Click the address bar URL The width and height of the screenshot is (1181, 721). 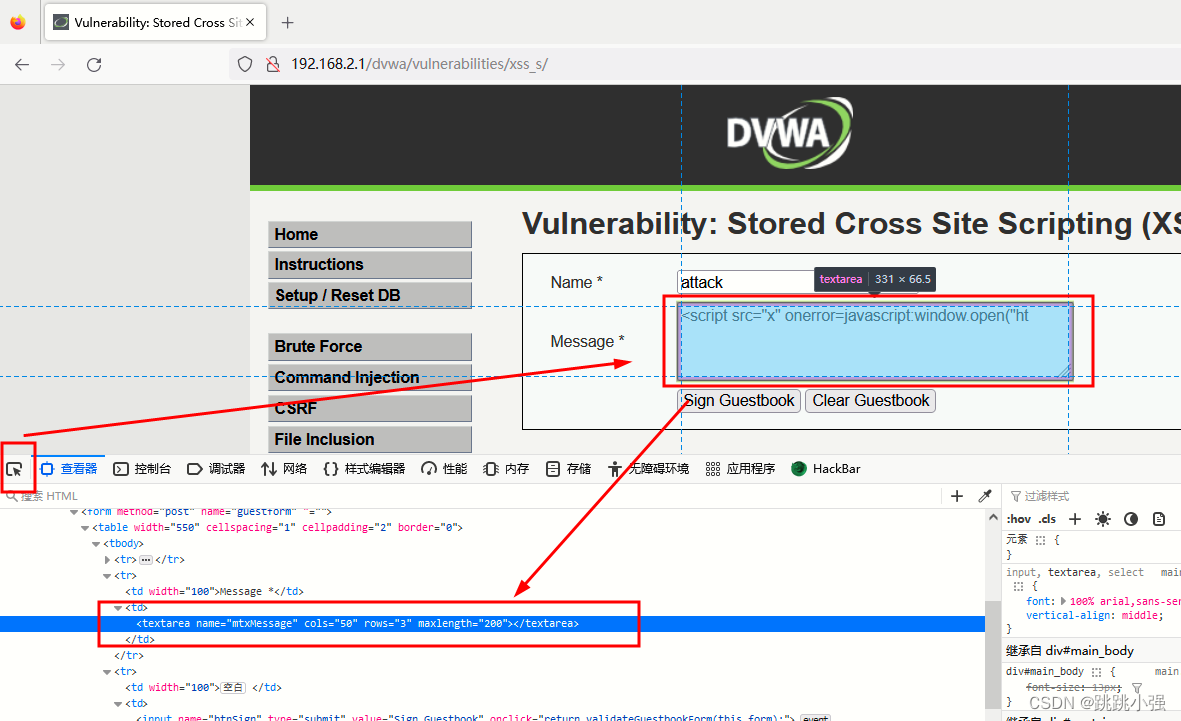420,64
